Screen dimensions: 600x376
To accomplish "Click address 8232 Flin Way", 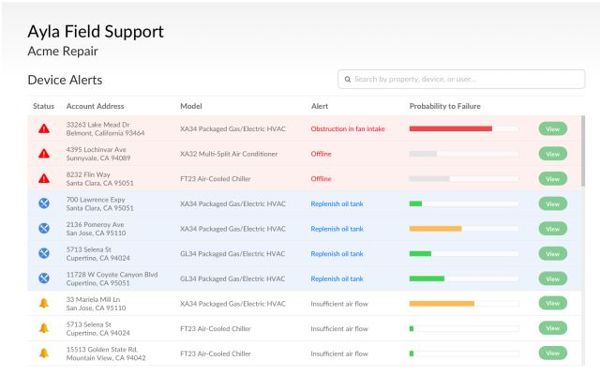I will [100, 179].
